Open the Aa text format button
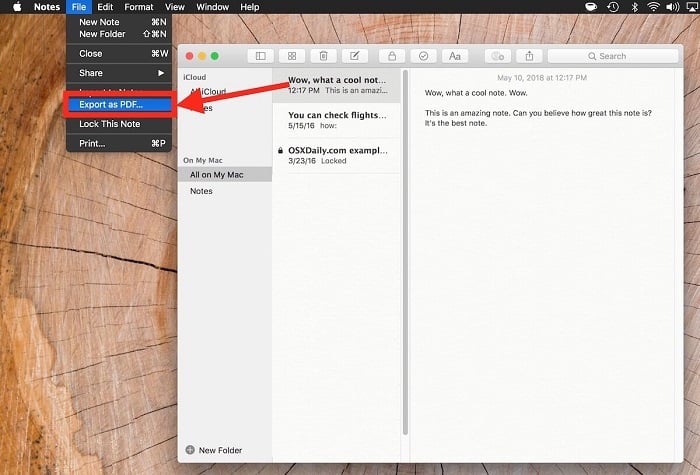700x475 pixels. [x=455, y=56]
